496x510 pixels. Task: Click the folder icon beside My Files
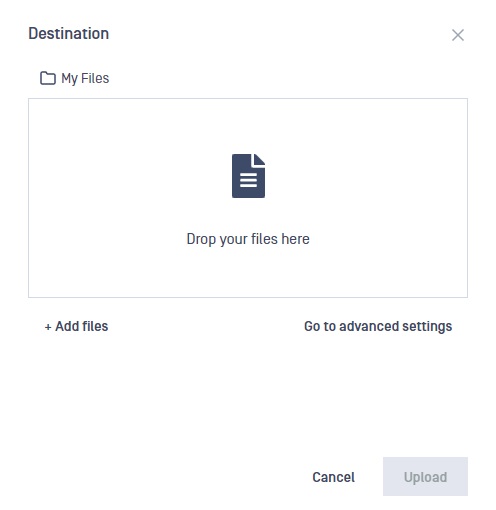coord(48,78)
